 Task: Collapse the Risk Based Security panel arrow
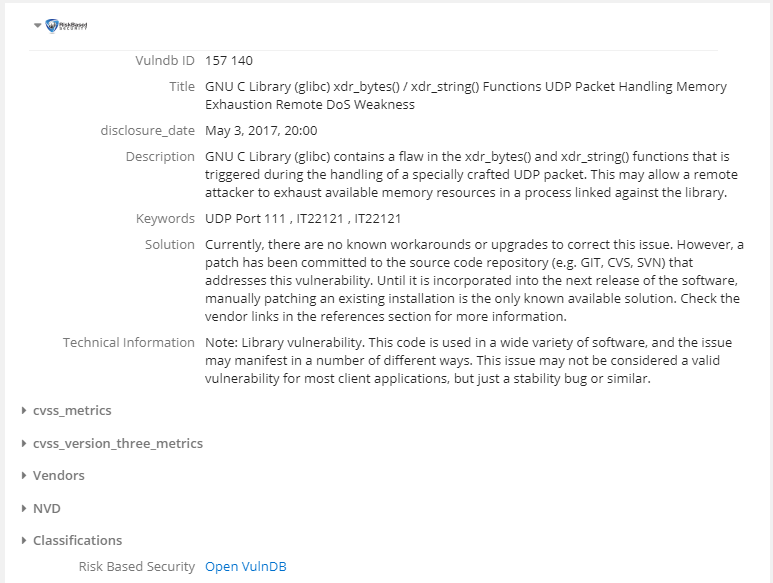click(x=37, y=25)
